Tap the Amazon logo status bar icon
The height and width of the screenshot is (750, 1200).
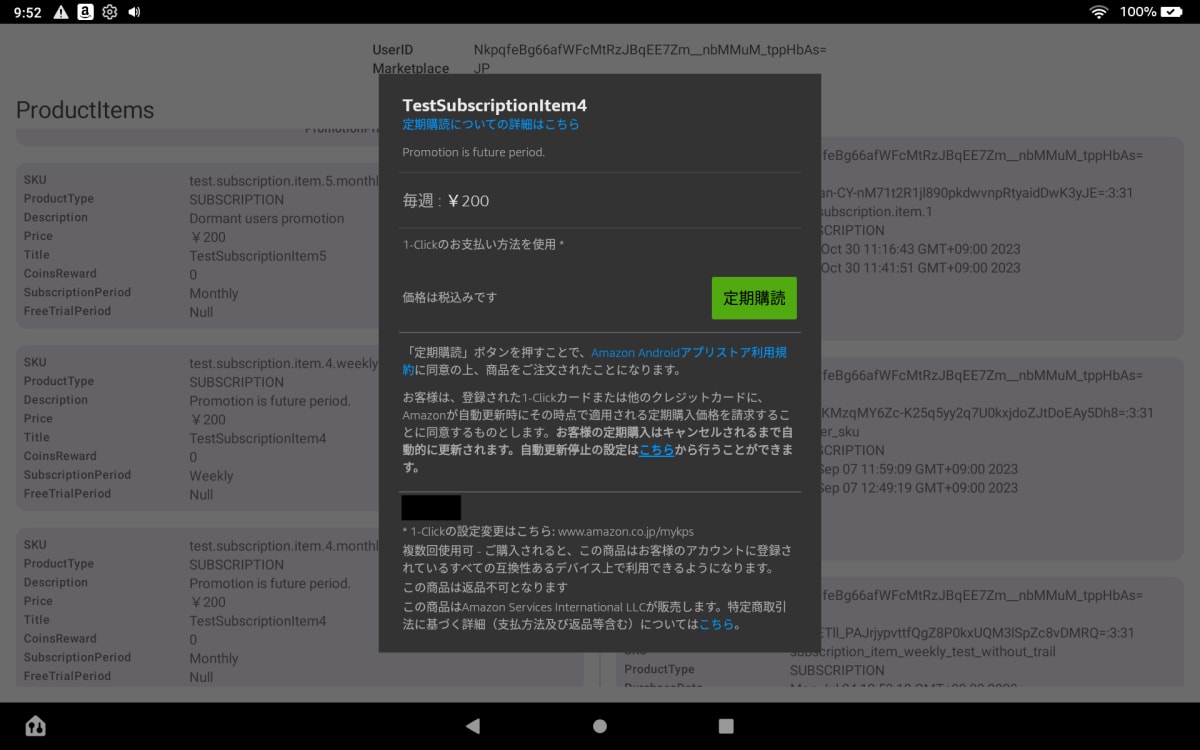click(85, 12)
